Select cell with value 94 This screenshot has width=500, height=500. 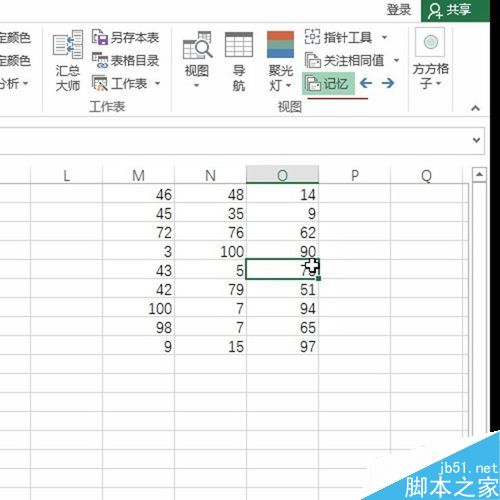click(x=282, y=308)
